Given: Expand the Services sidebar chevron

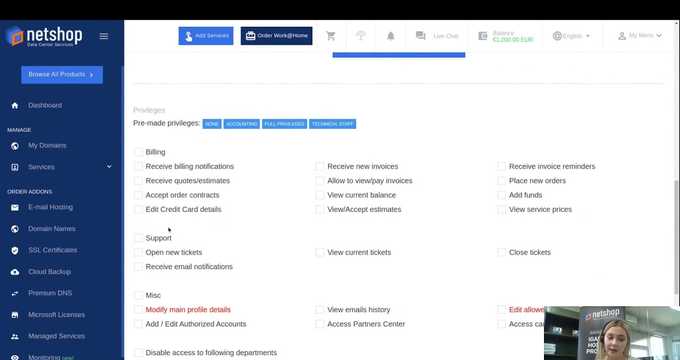Looking at the screenshot, I should [x=109, y=167].
